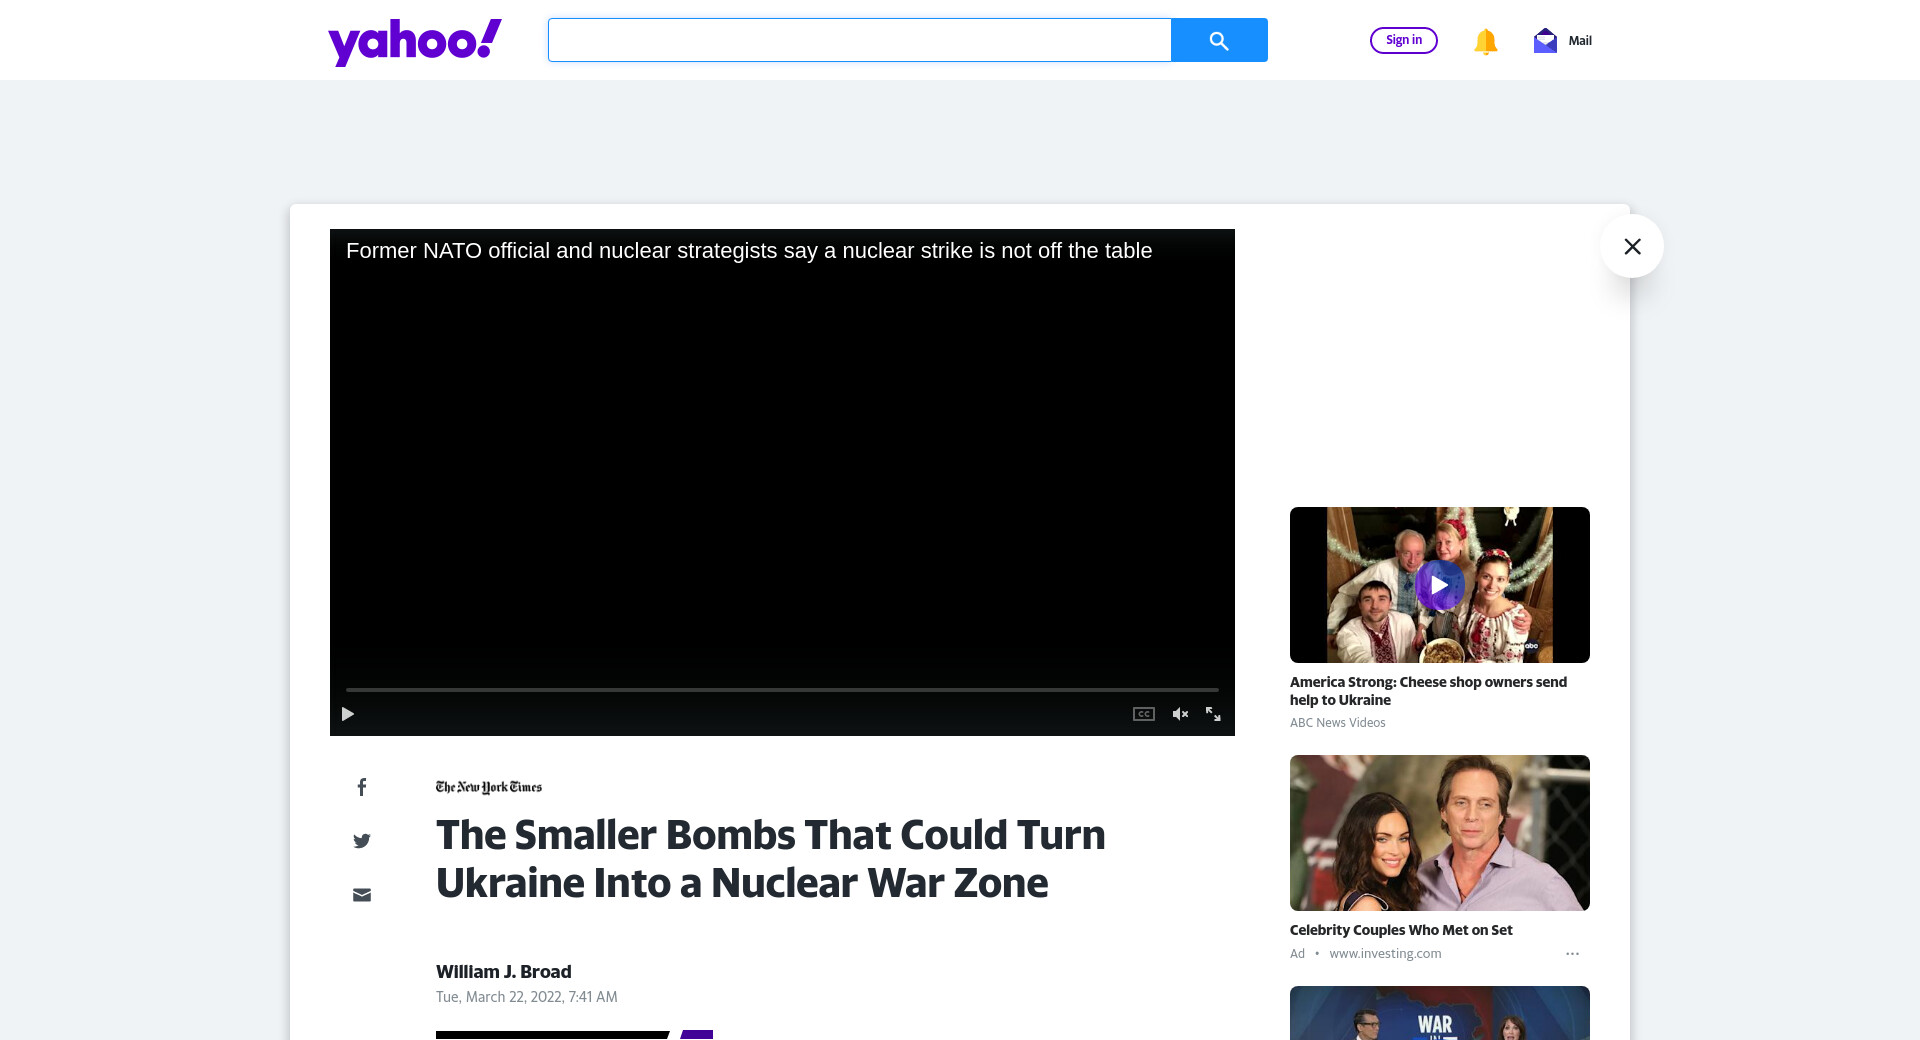Share article on Facebook
Viewport: 1920px width, 1040px height.
click(362, 787)
